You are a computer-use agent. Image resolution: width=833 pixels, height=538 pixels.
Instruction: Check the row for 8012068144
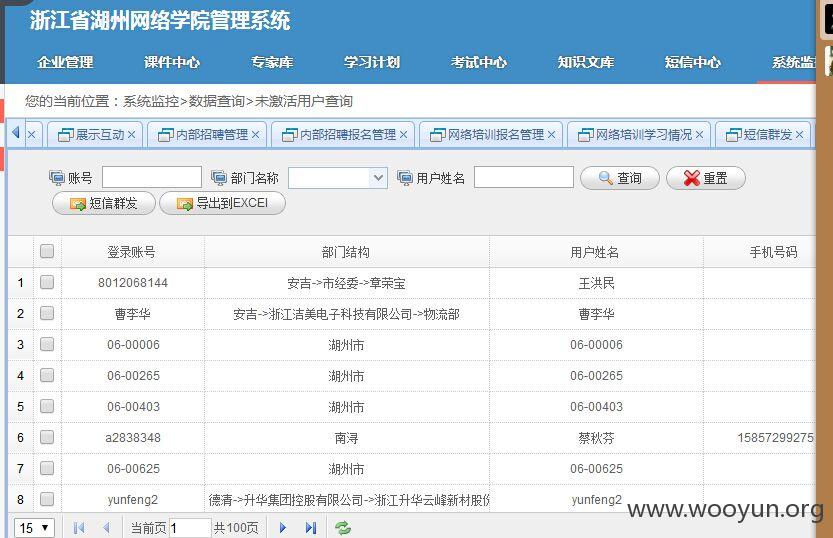[47, 281]
